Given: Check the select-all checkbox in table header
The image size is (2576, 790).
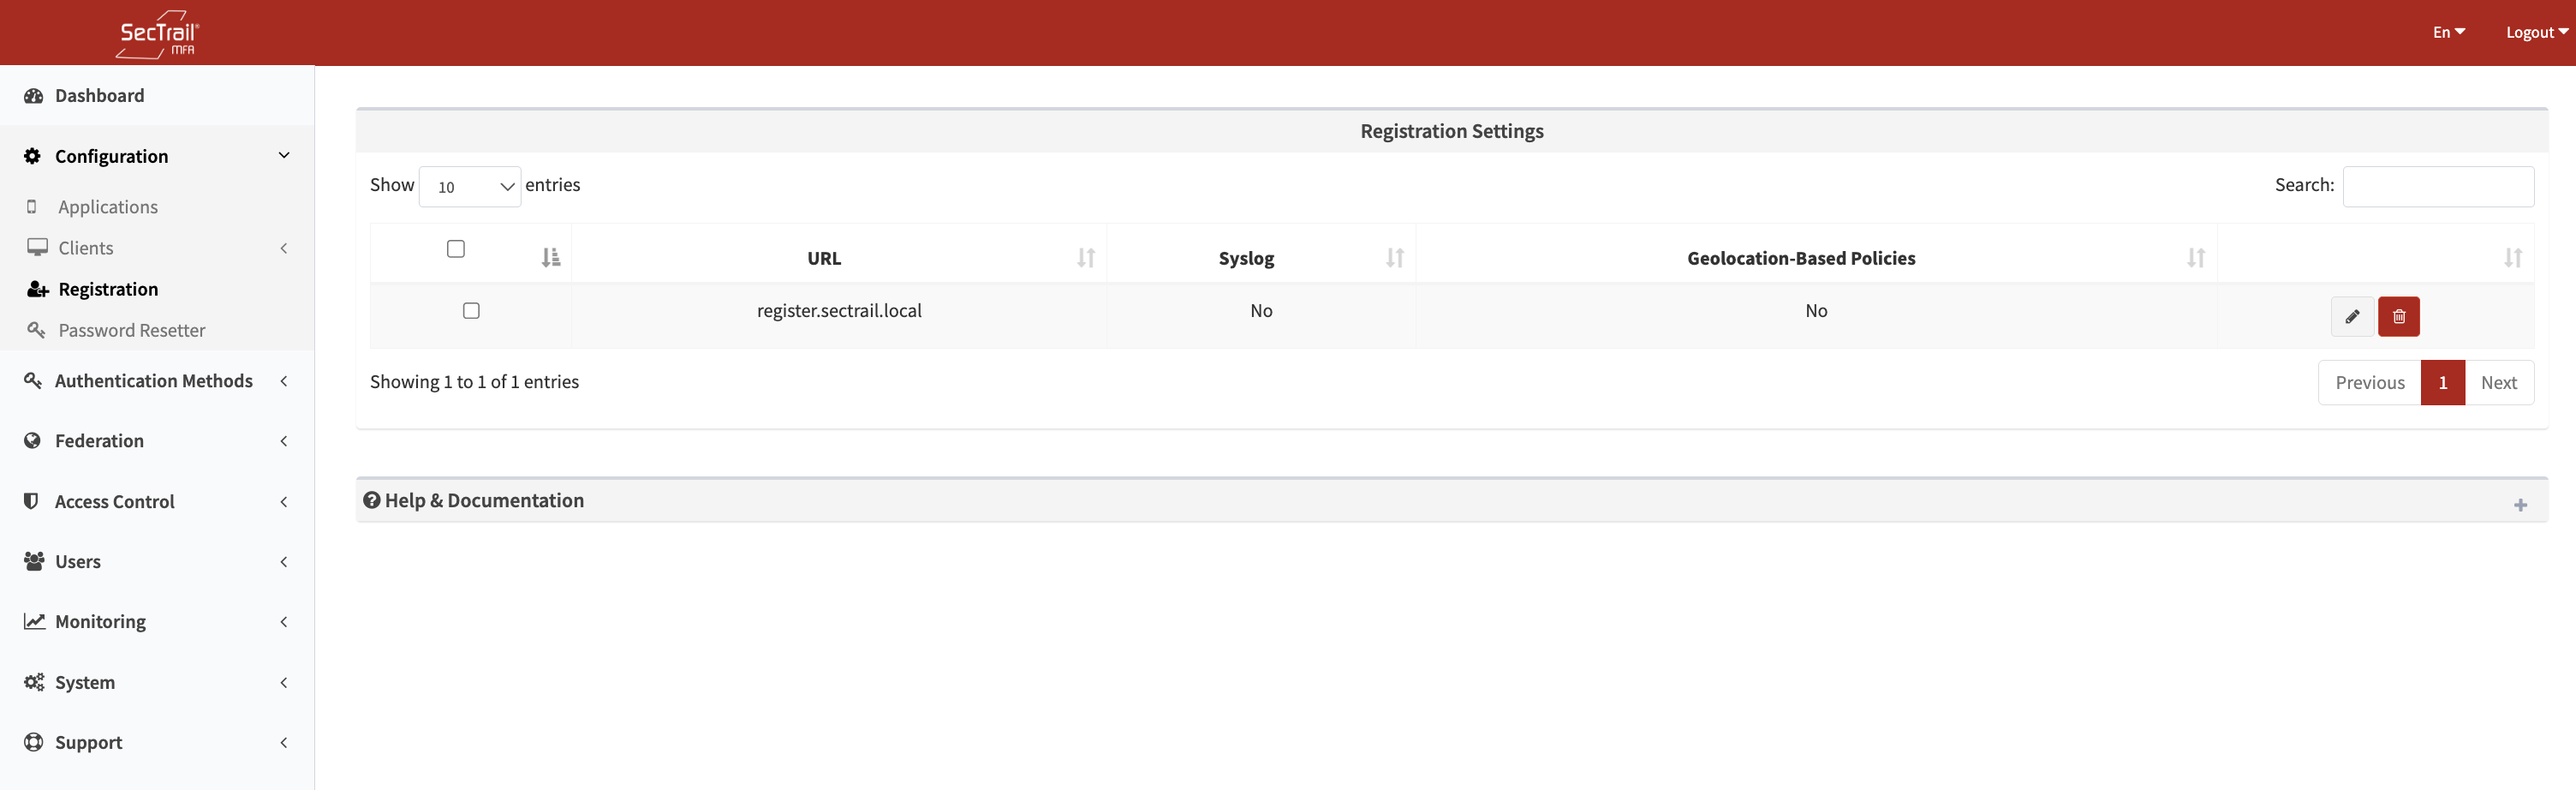Looking at the screenshot, I should (x=456, y=248).
